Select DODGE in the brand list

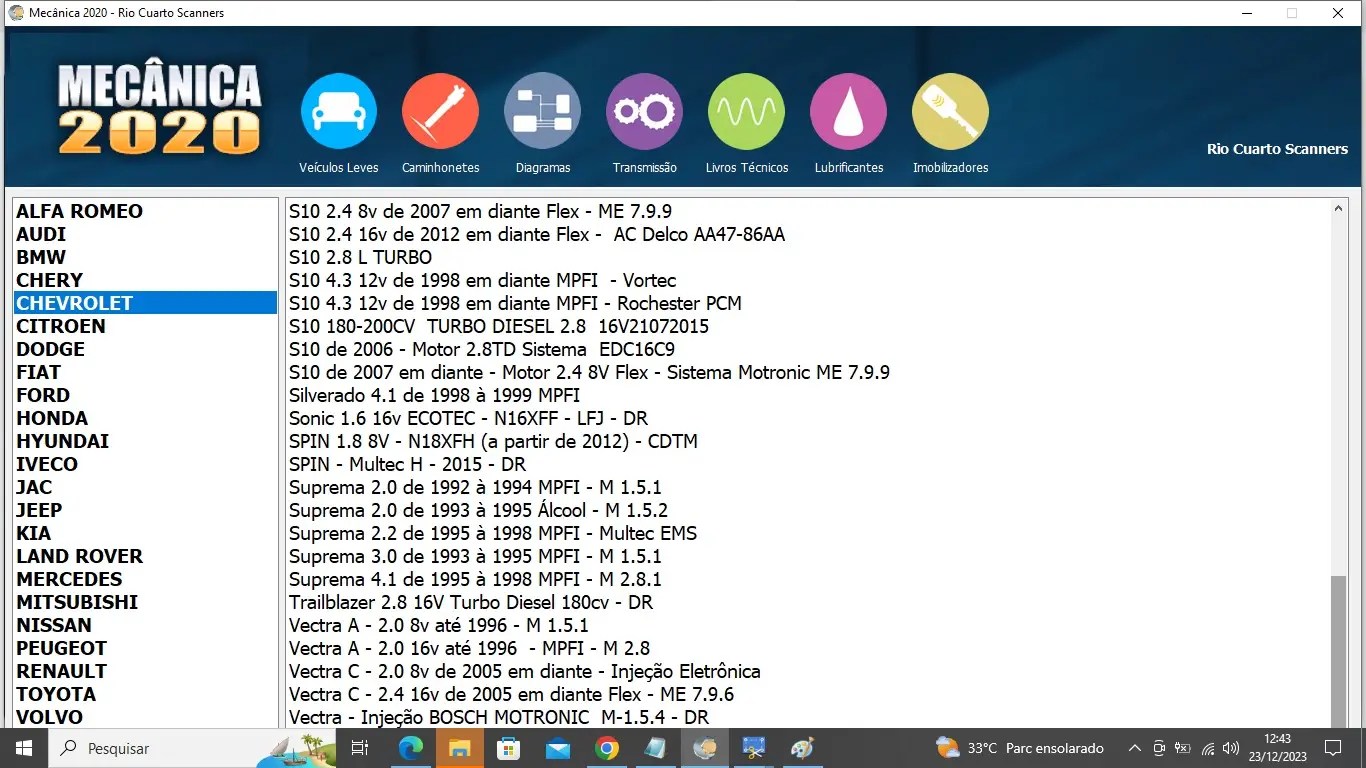(145, 349)
